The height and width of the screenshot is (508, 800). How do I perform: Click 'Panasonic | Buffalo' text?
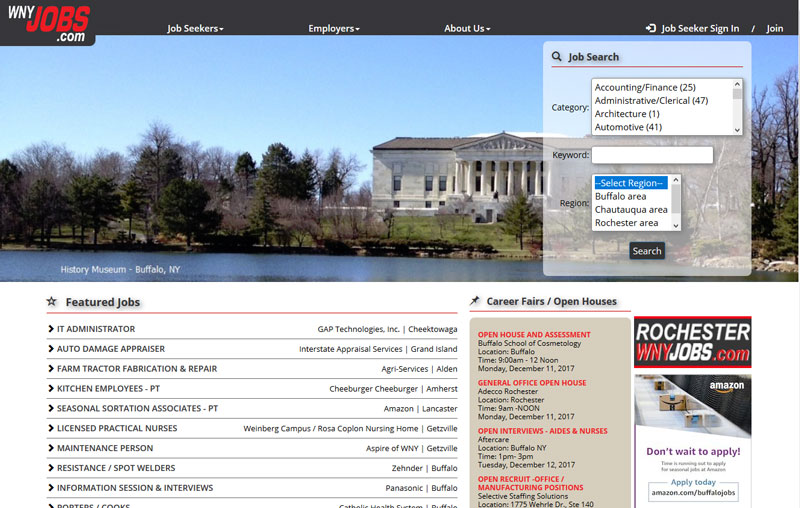coord(421,489)
